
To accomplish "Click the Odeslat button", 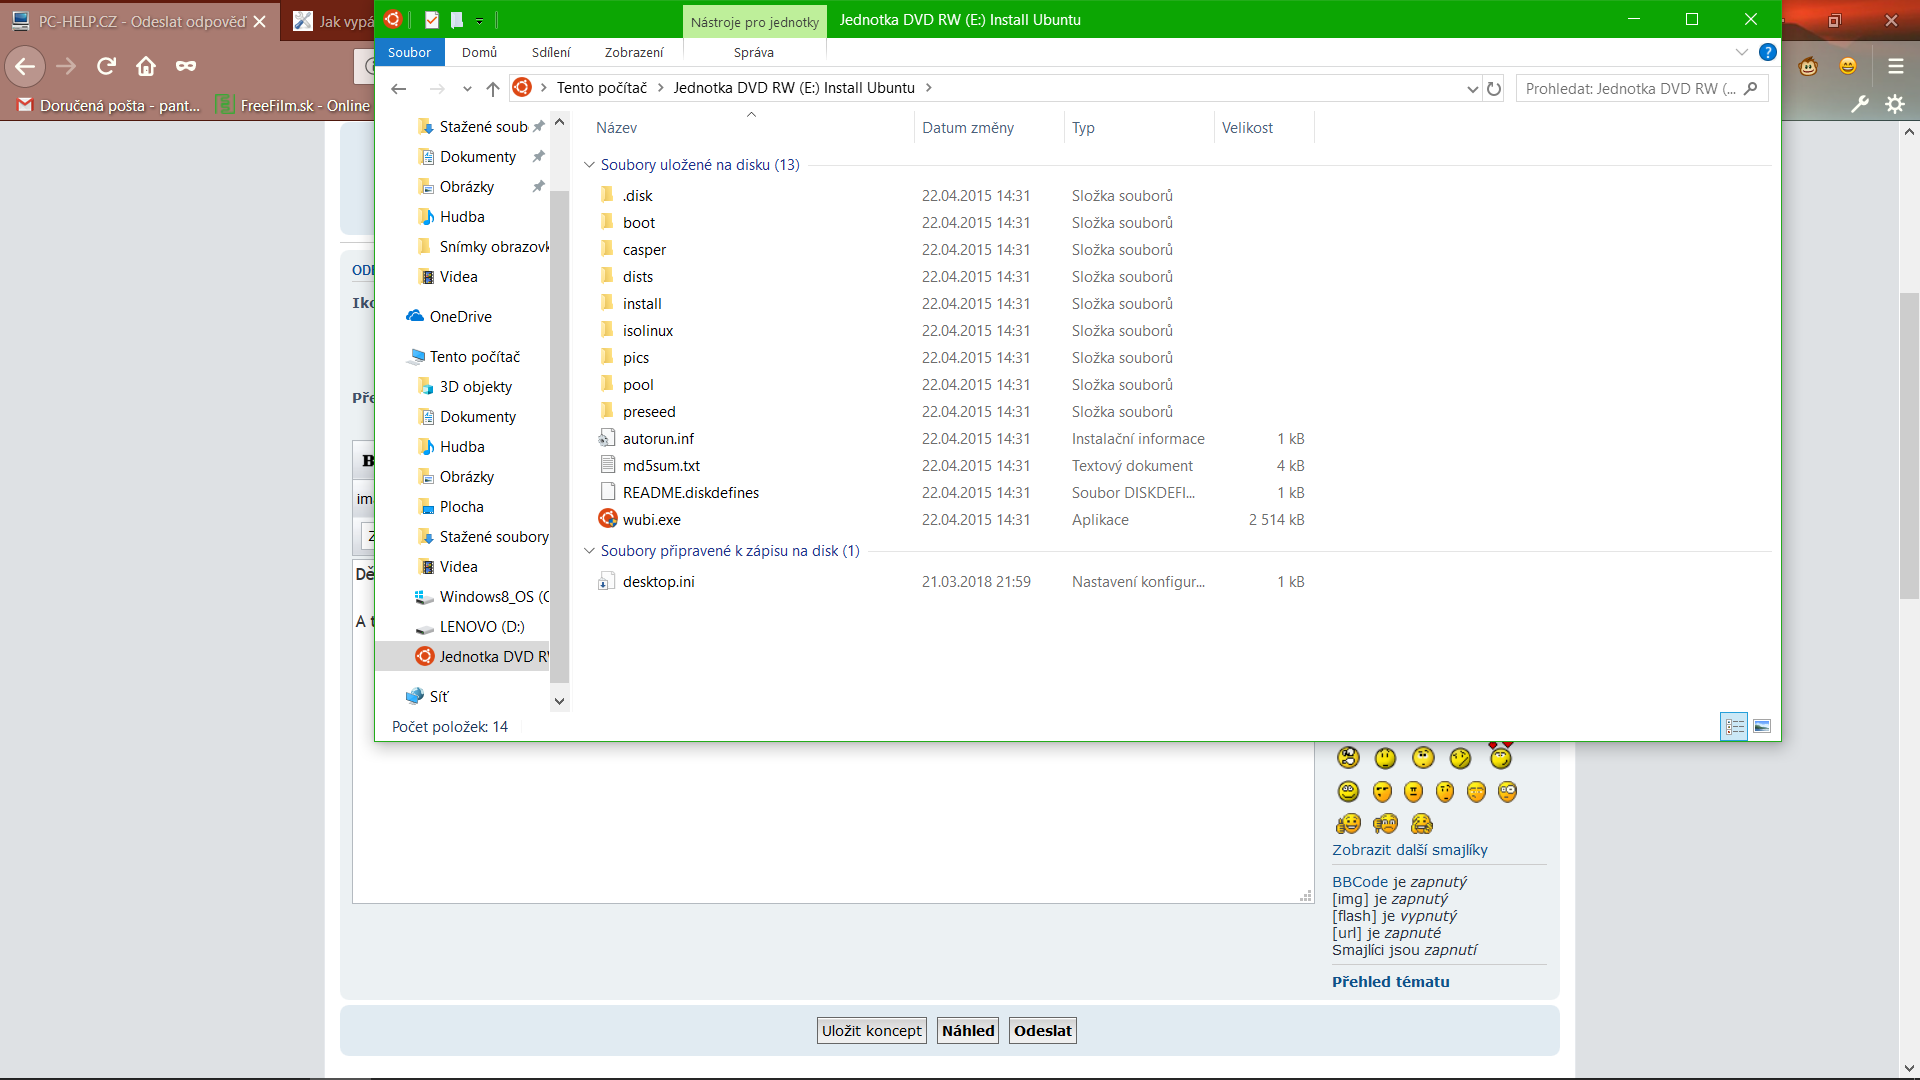I will [1042, 1031].
